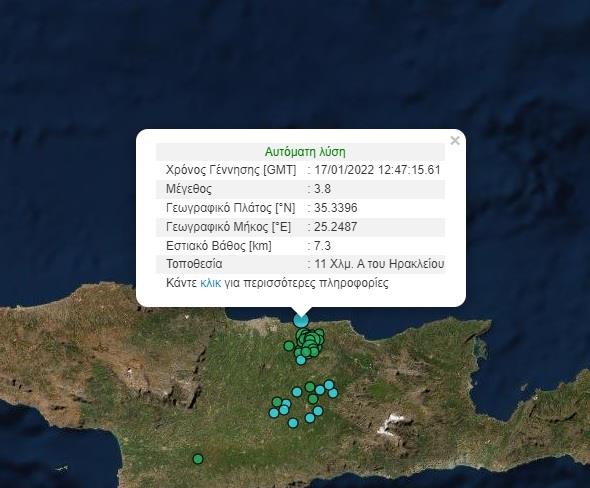Close the earthquake info popup
590x488 pixels.
point(455,141)
